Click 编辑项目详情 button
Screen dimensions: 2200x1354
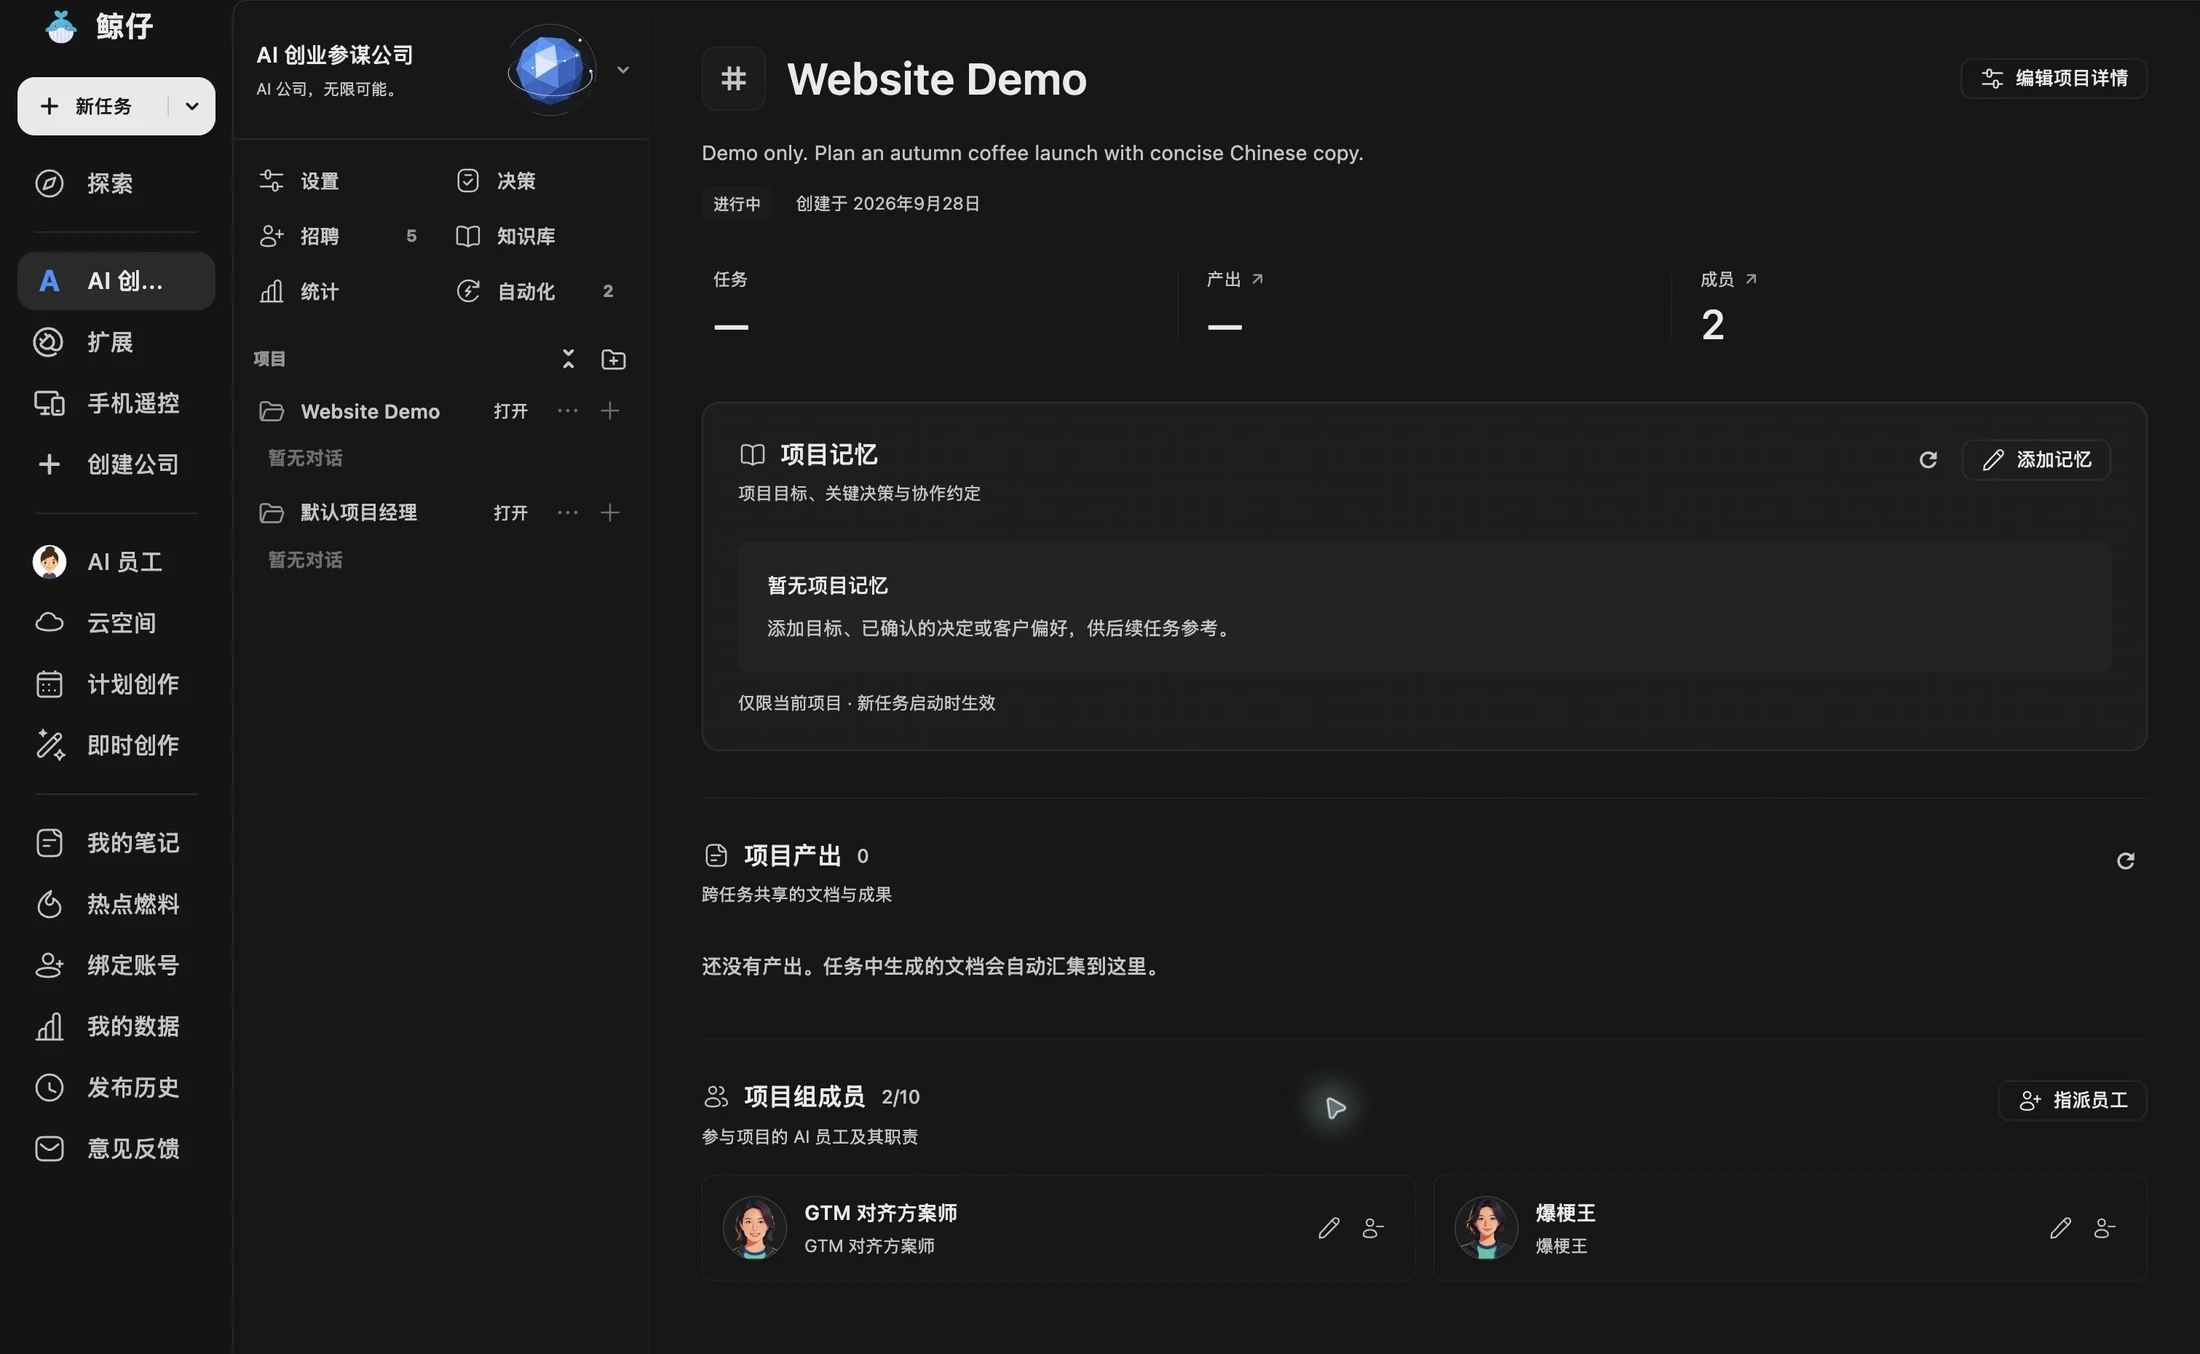pyautogui.click(x=2053, y=78)
